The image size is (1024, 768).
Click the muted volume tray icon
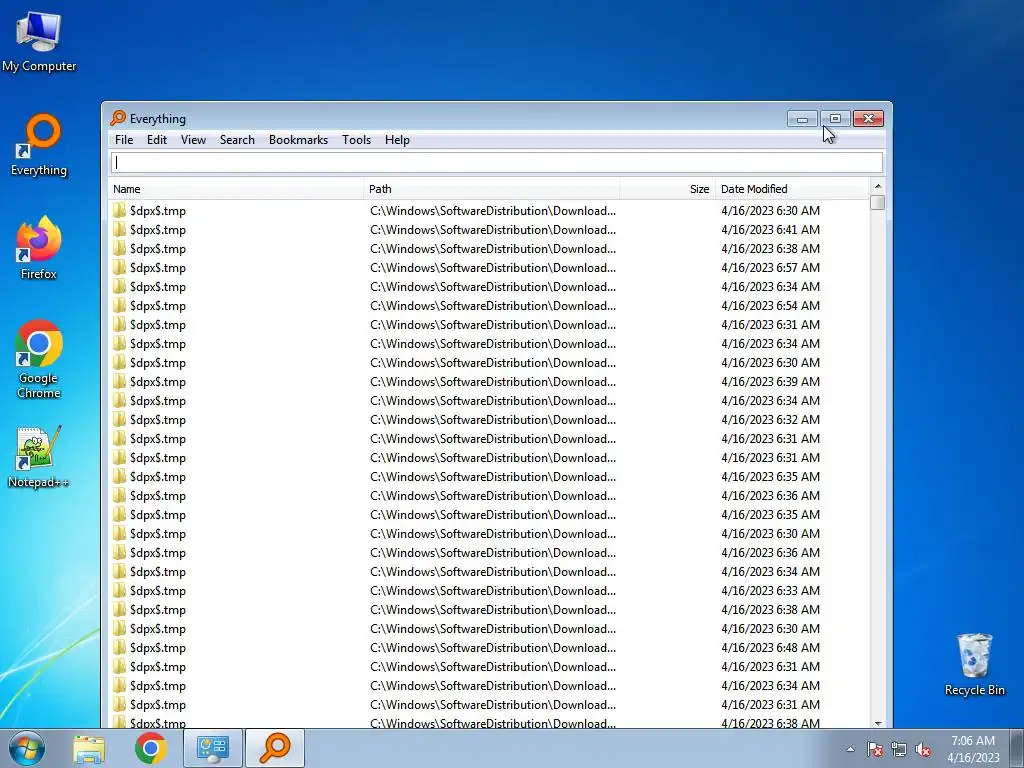(923, 749)
